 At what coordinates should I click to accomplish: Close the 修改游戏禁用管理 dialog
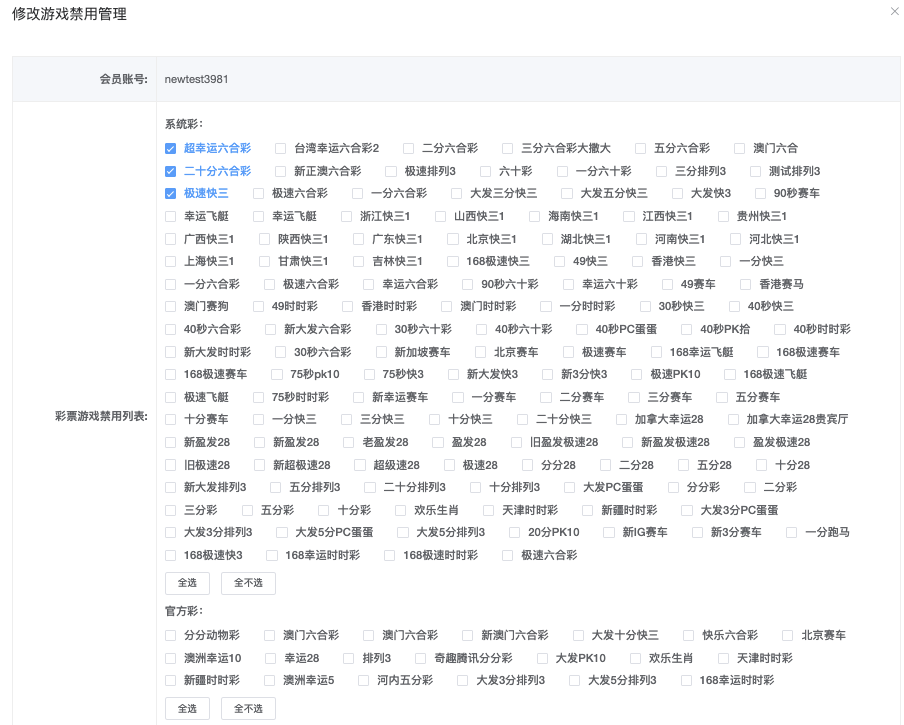[x=894, y=11]
